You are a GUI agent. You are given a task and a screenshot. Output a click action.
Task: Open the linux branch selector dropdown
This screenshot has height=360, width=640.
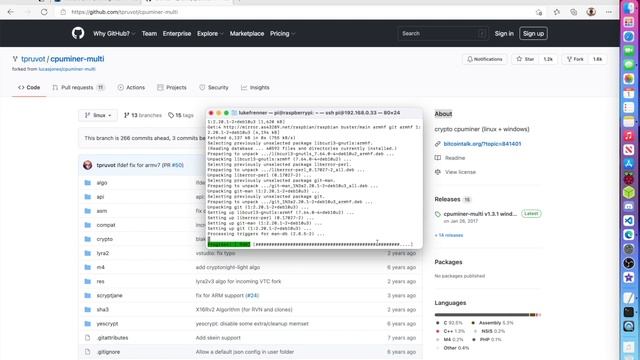pos(98,116)
